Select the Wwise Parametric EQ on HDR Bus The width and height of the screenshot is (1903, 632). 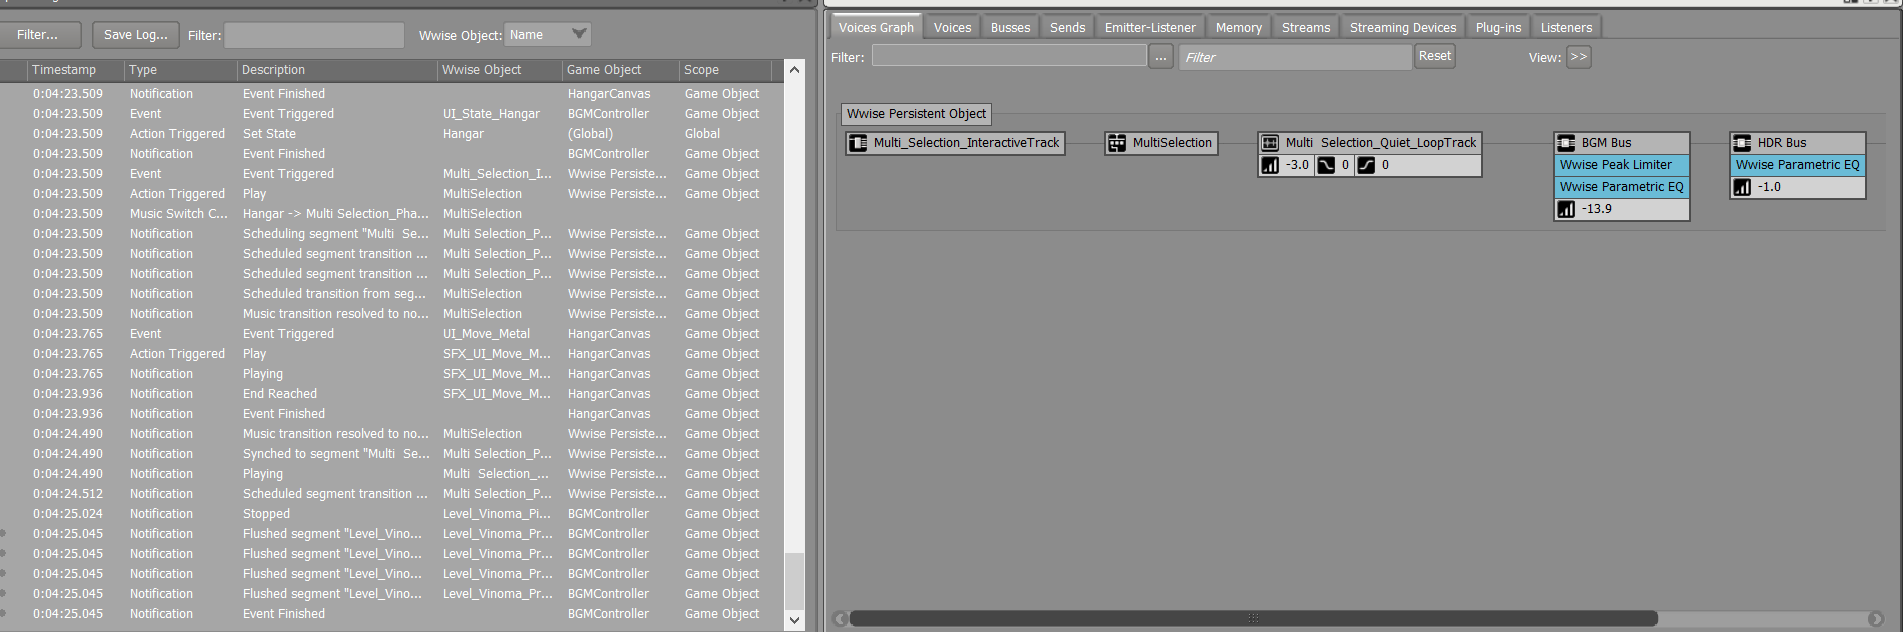pos(1798,165)
